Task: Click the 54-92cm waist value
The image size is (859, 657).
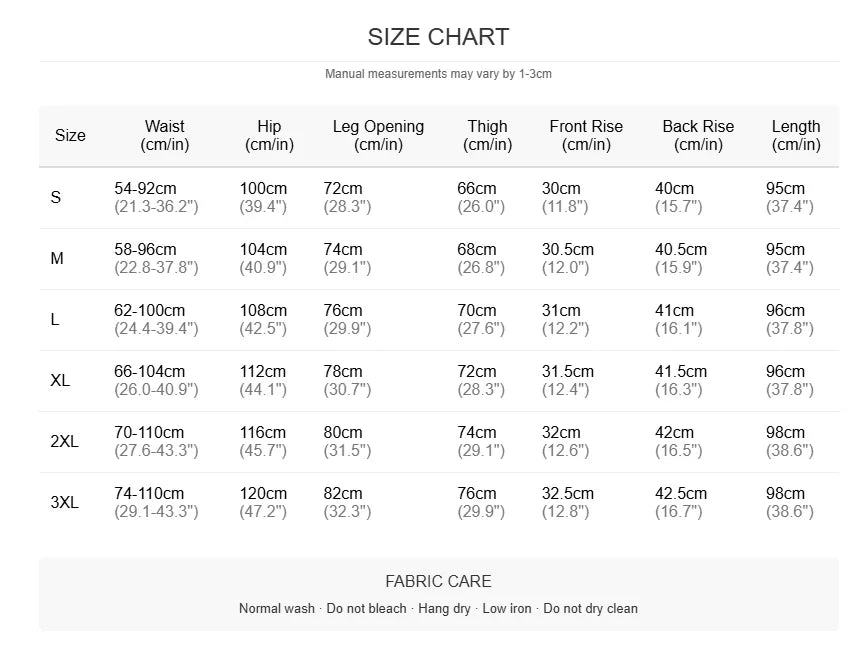Action: click(145, 188)
